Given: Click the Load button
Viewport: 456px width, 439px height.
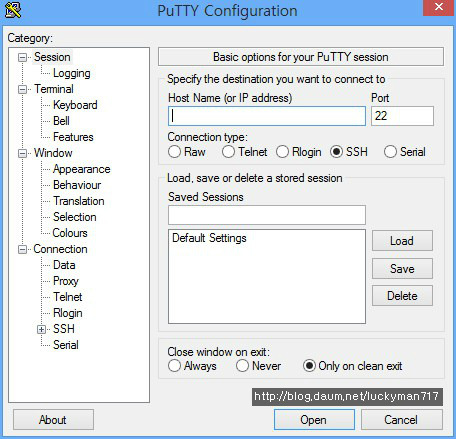Looking at the screenshot, I should pos(402,241).
